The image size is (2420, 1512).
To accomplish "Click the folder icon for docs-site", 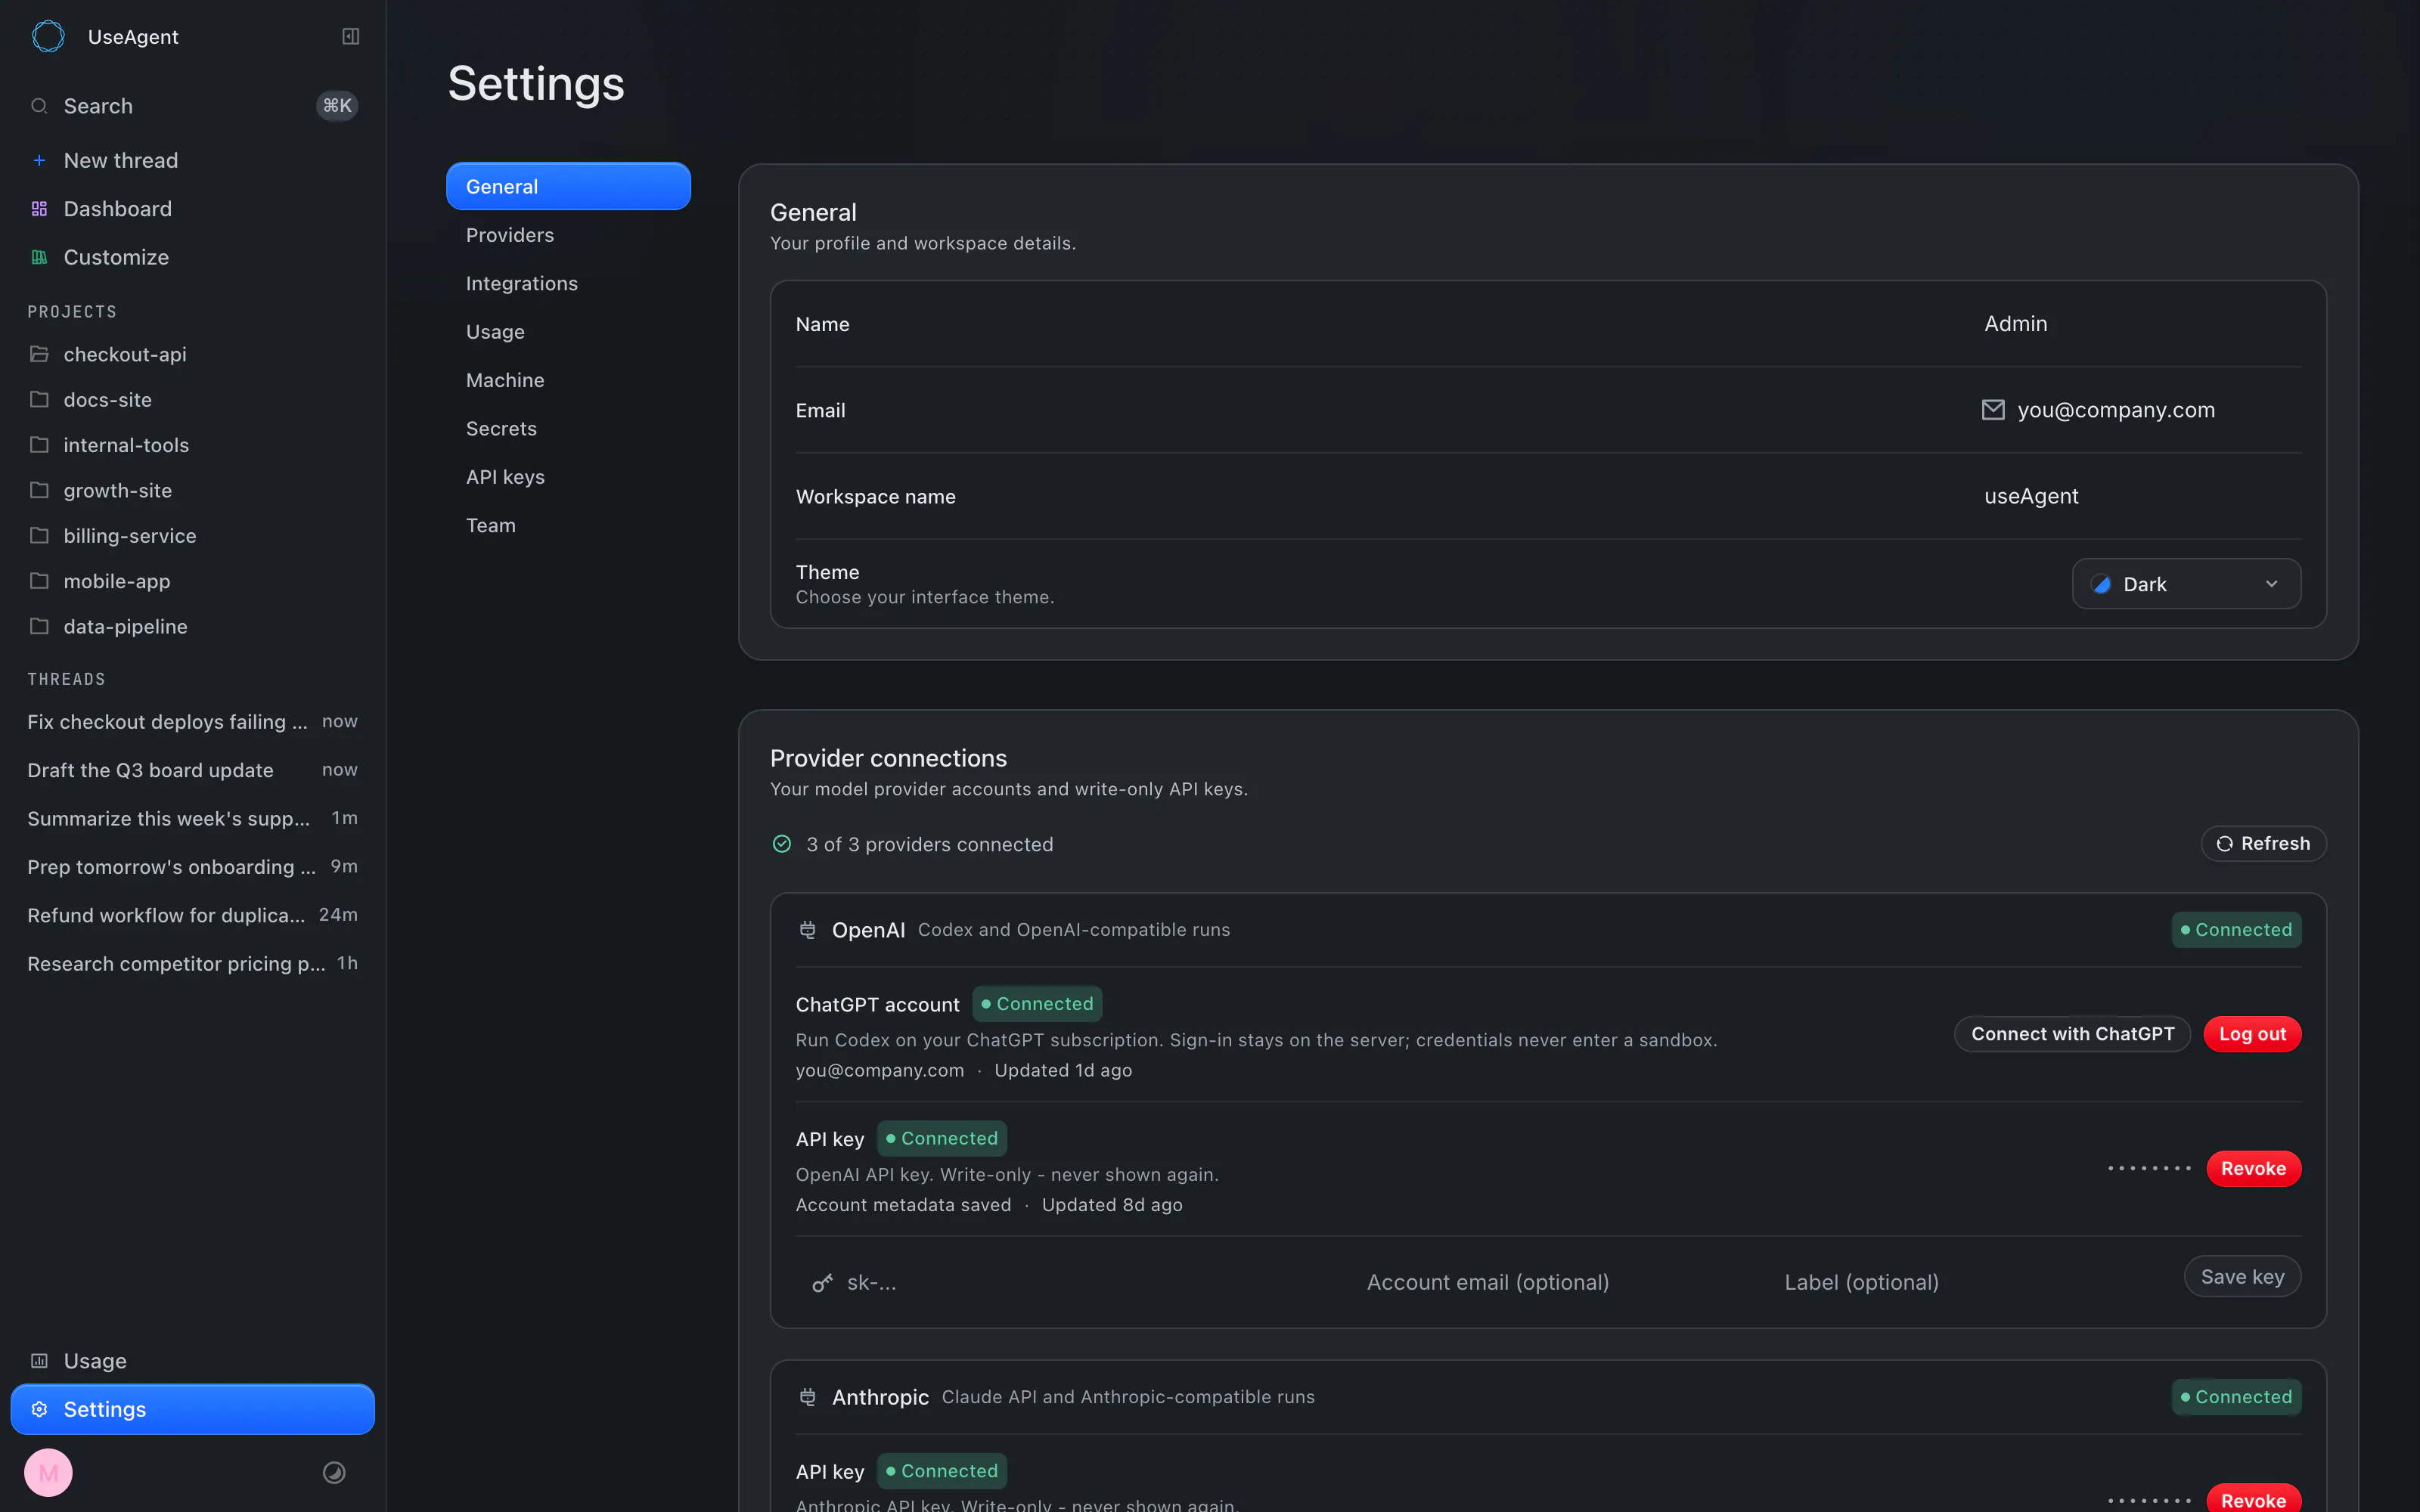I will pos(39,400).
